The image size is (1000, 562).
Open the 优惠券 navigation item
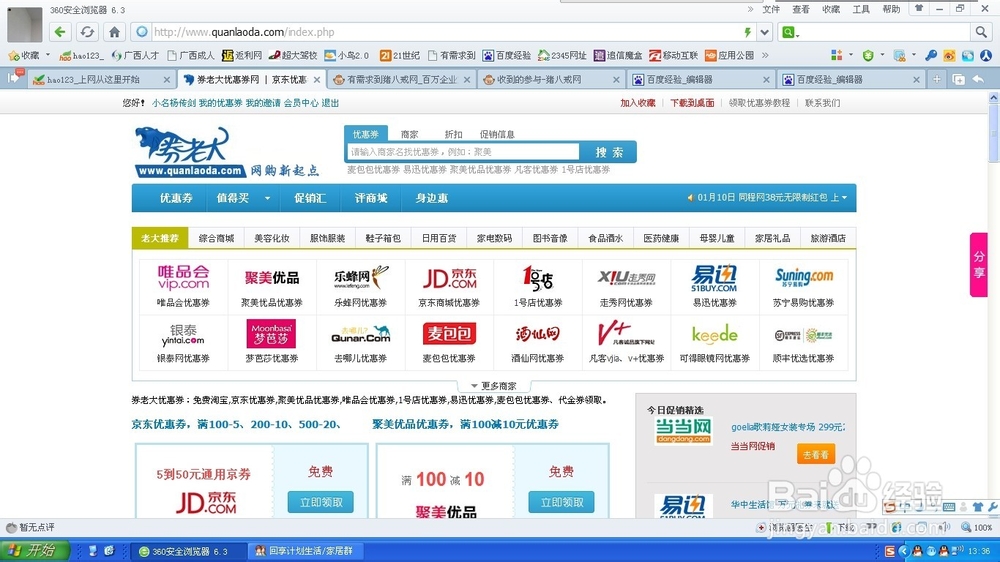(x=176, y=198)
